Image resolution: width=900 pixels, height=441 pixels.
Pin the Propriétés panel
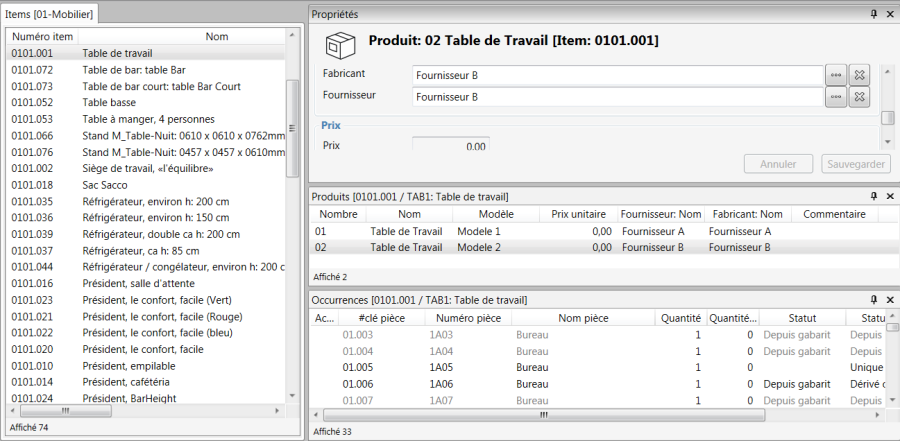click(874, 14)
